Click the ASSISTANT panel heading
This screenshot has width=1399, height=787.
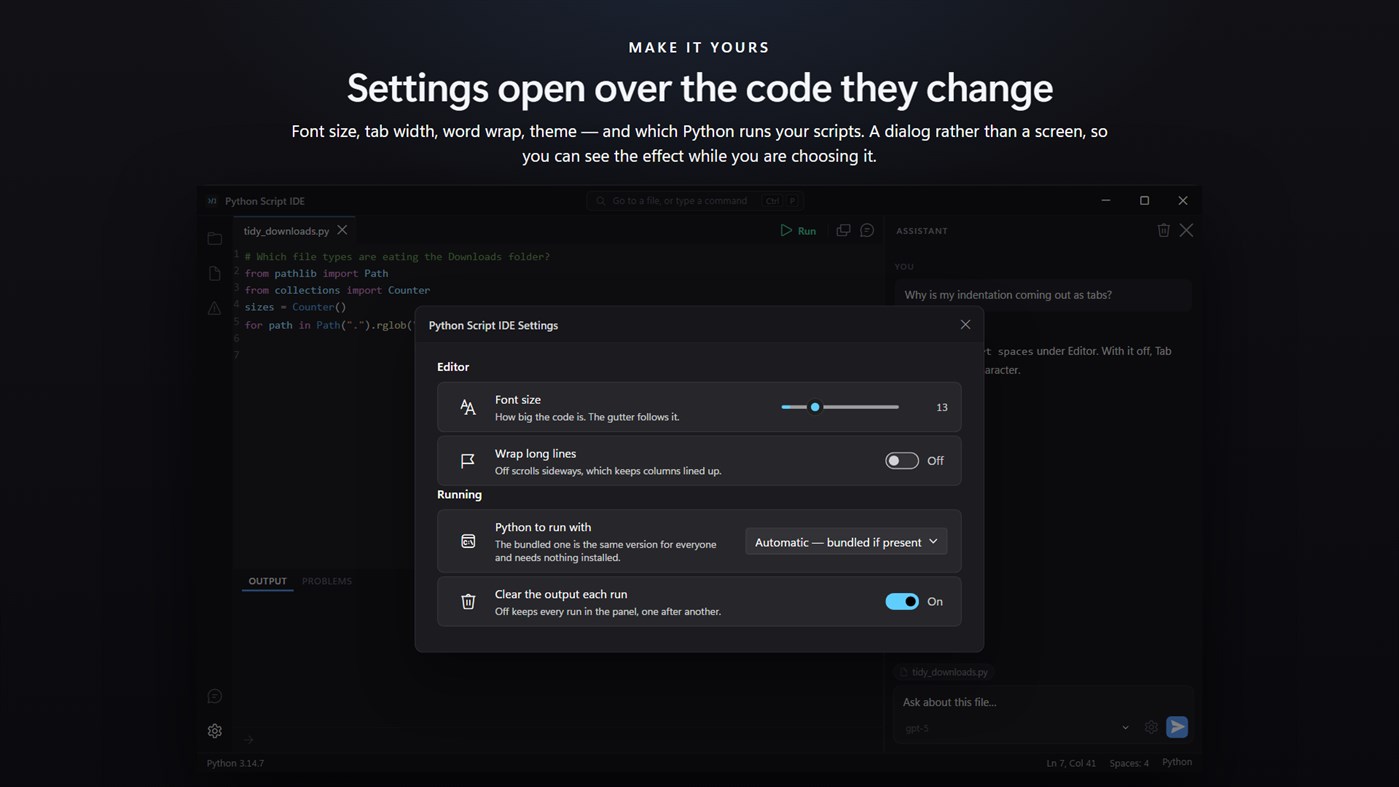(921, 231)
